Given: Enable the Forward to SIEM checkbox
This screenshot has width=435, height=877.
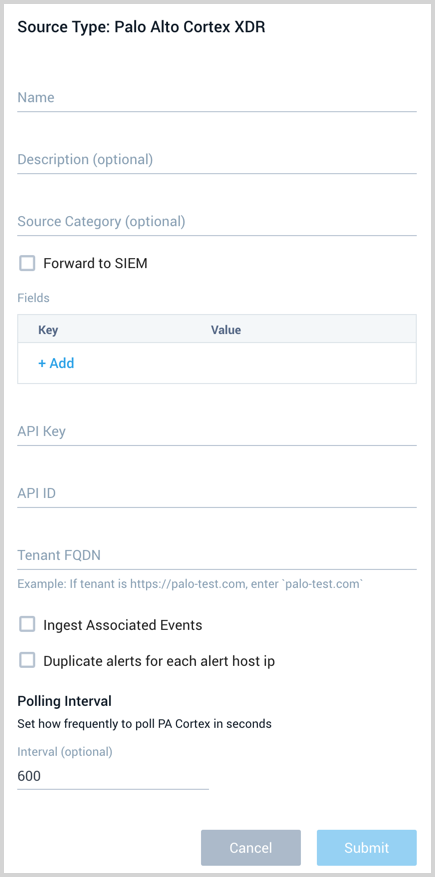Looking at the screenshot, I should click(x=27, y=263).
